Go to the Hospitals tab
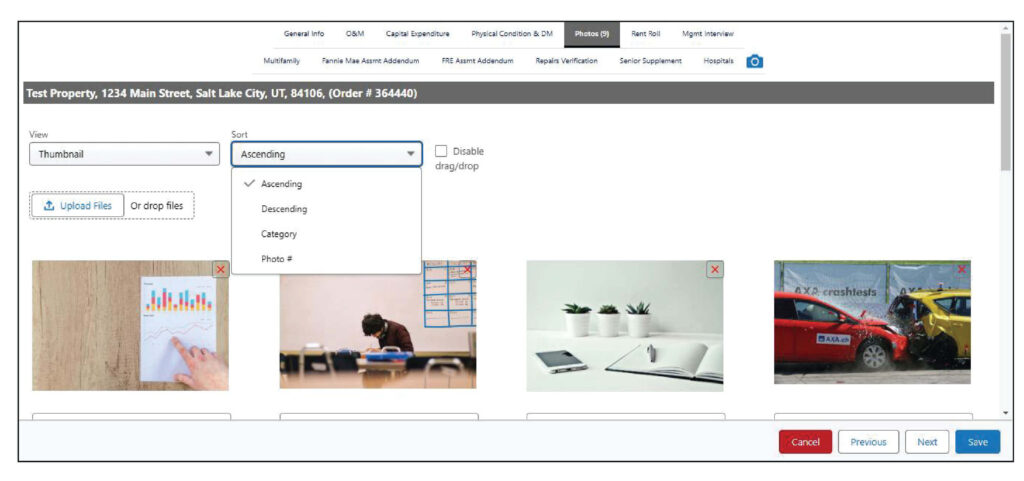The height and width of the screenshot is (481, 1024). 718,61
